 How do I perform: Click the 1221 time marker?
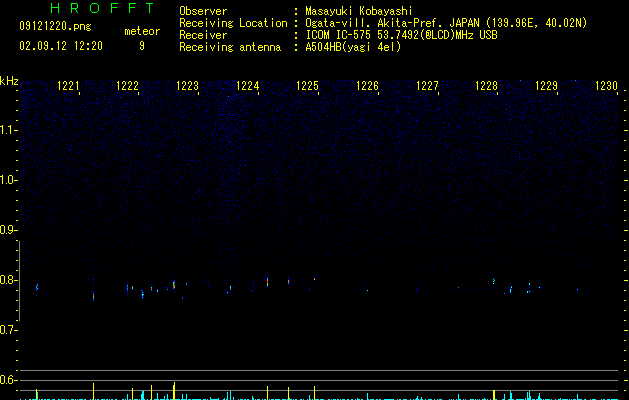pos(68,86)
